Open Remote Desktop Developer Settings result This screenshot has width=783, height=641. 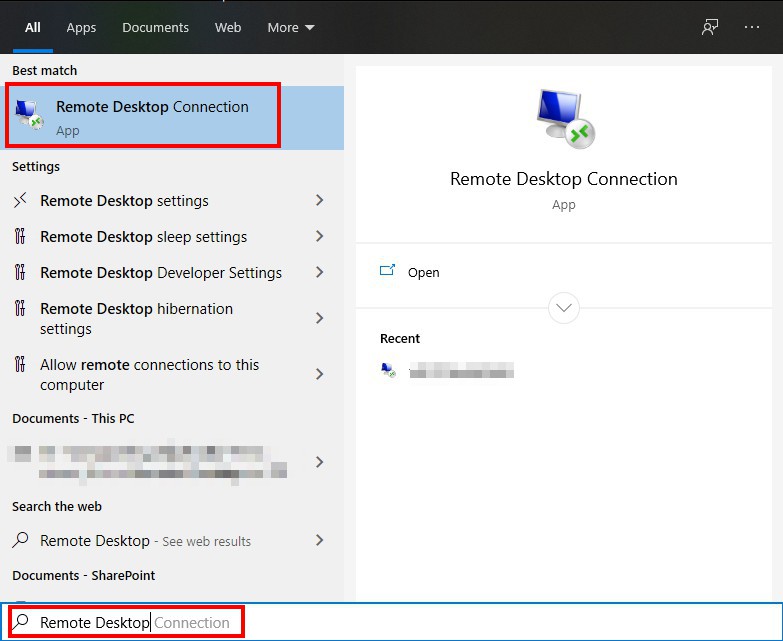point(172,273)
